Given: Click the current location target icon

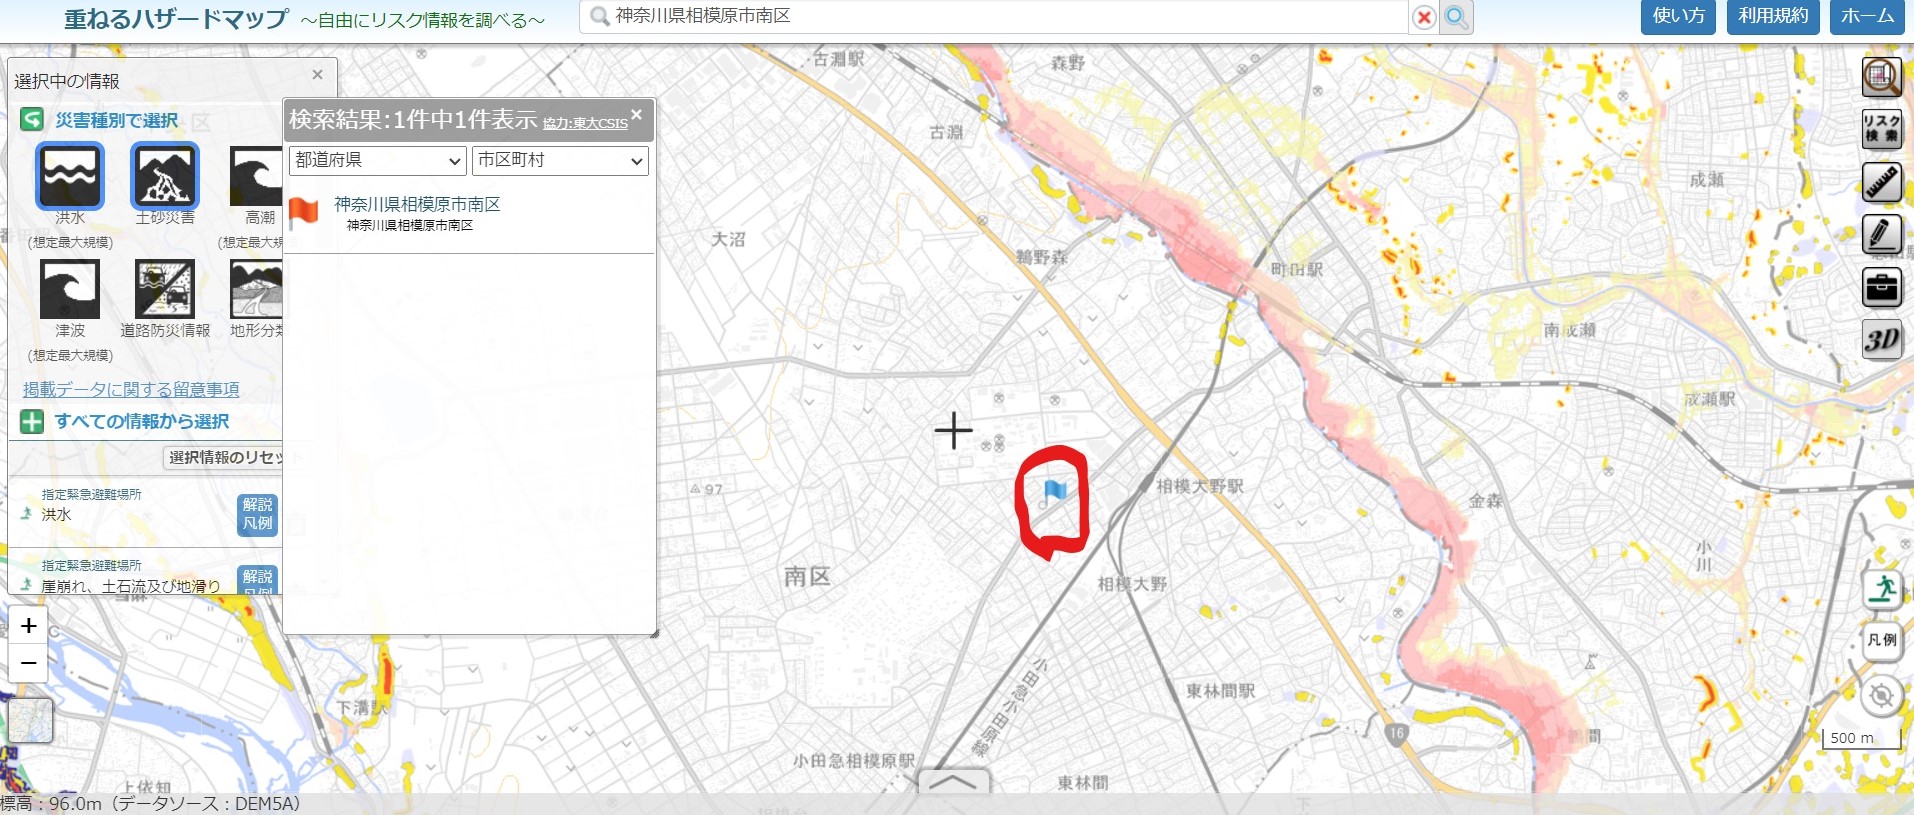Looking at the screenshot, I should point(1882,695).
